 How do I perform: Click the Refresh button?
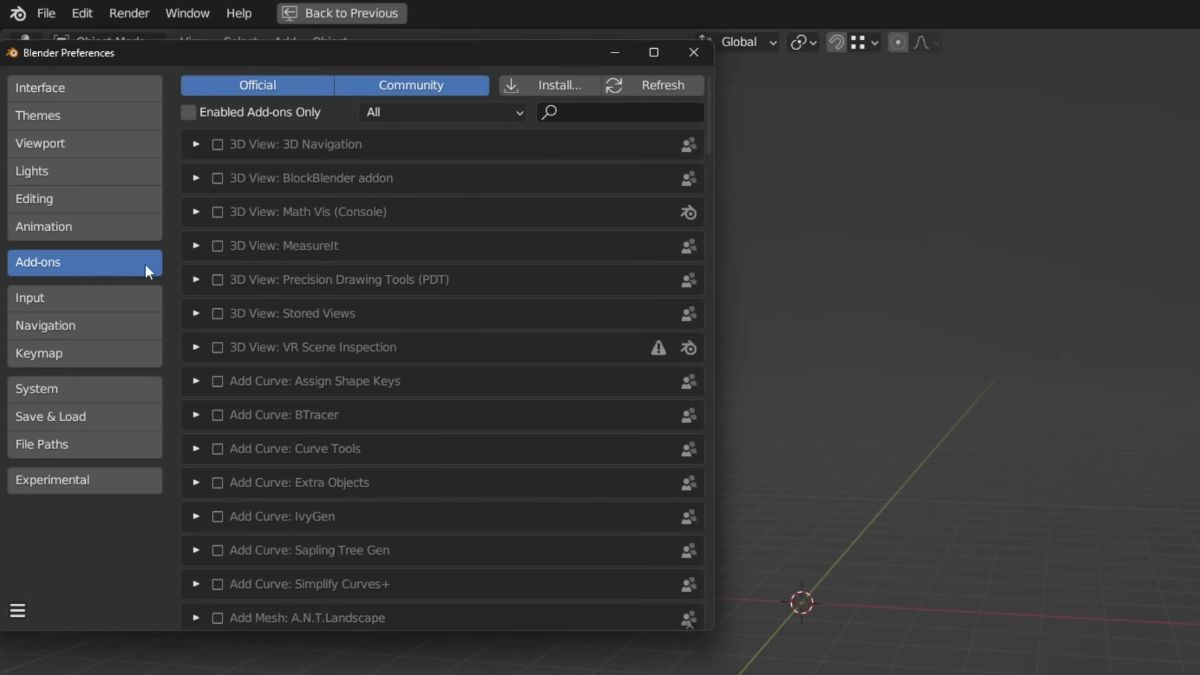tap(661, 85)
